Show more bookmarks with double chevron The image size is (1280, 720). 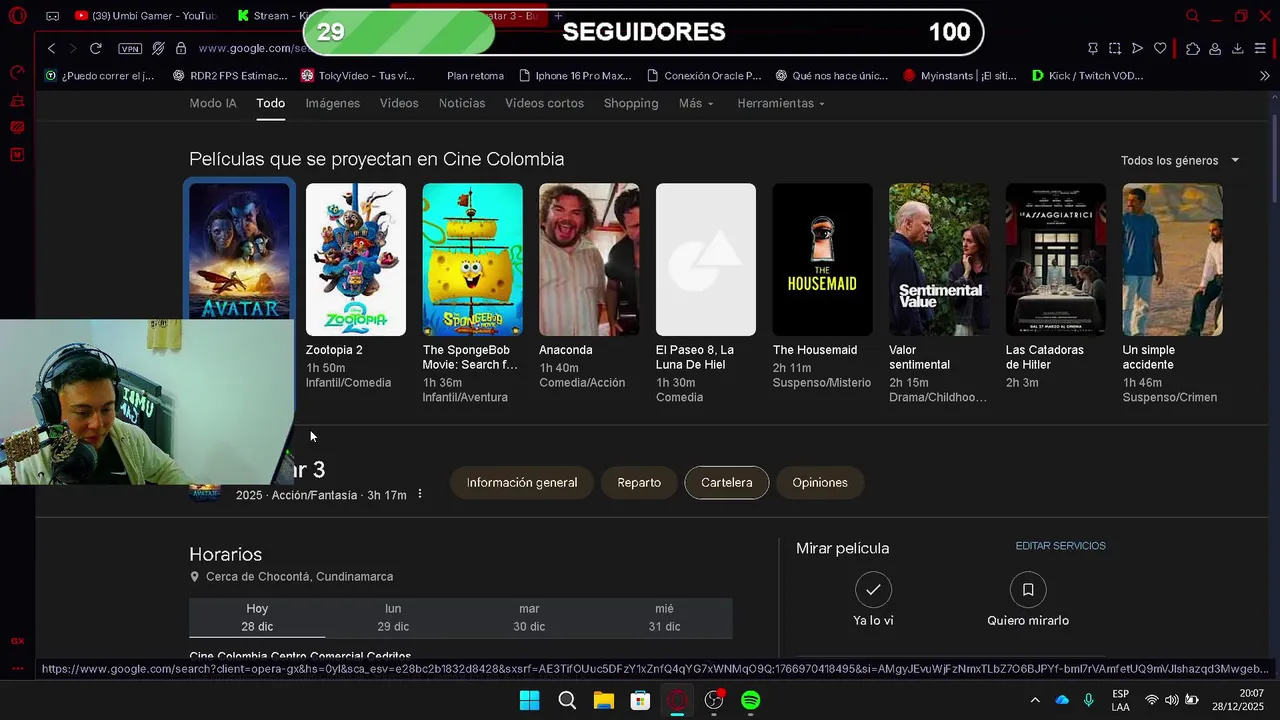tap(1264, 76)
